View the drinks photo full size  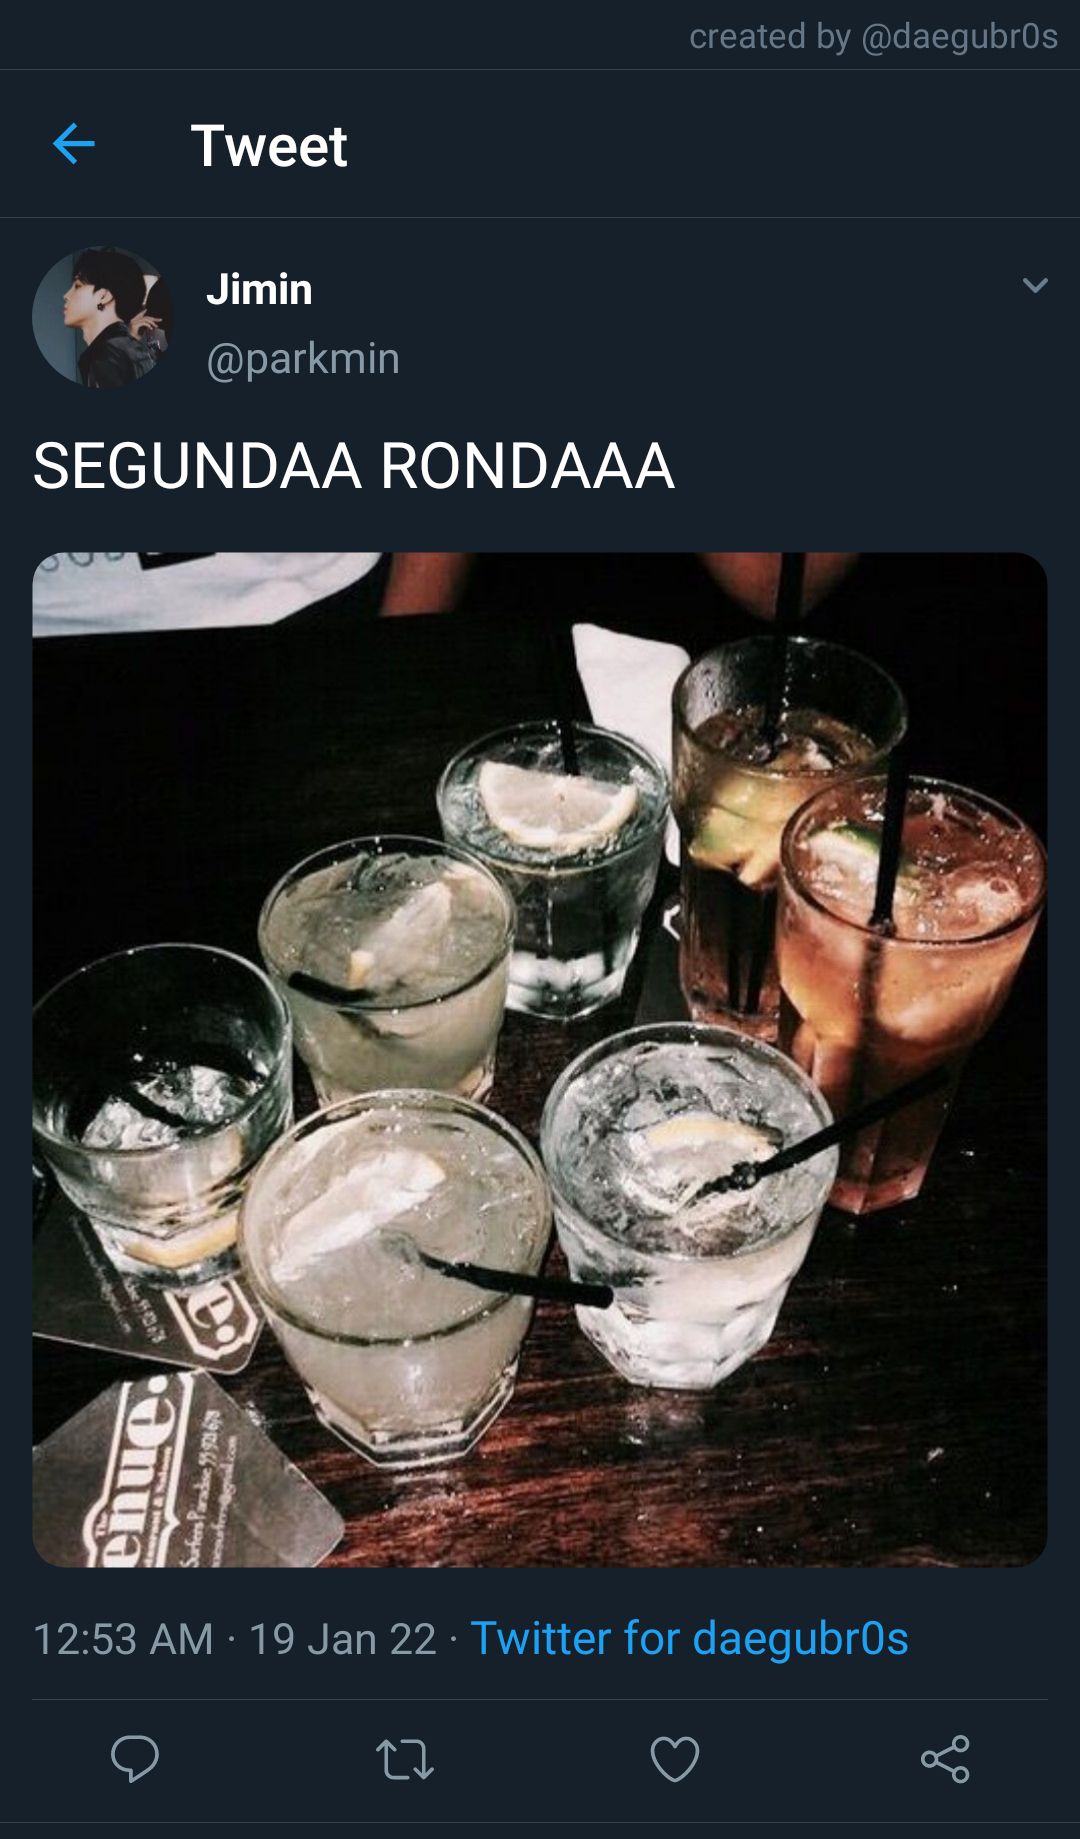[x=540, y=1059]
